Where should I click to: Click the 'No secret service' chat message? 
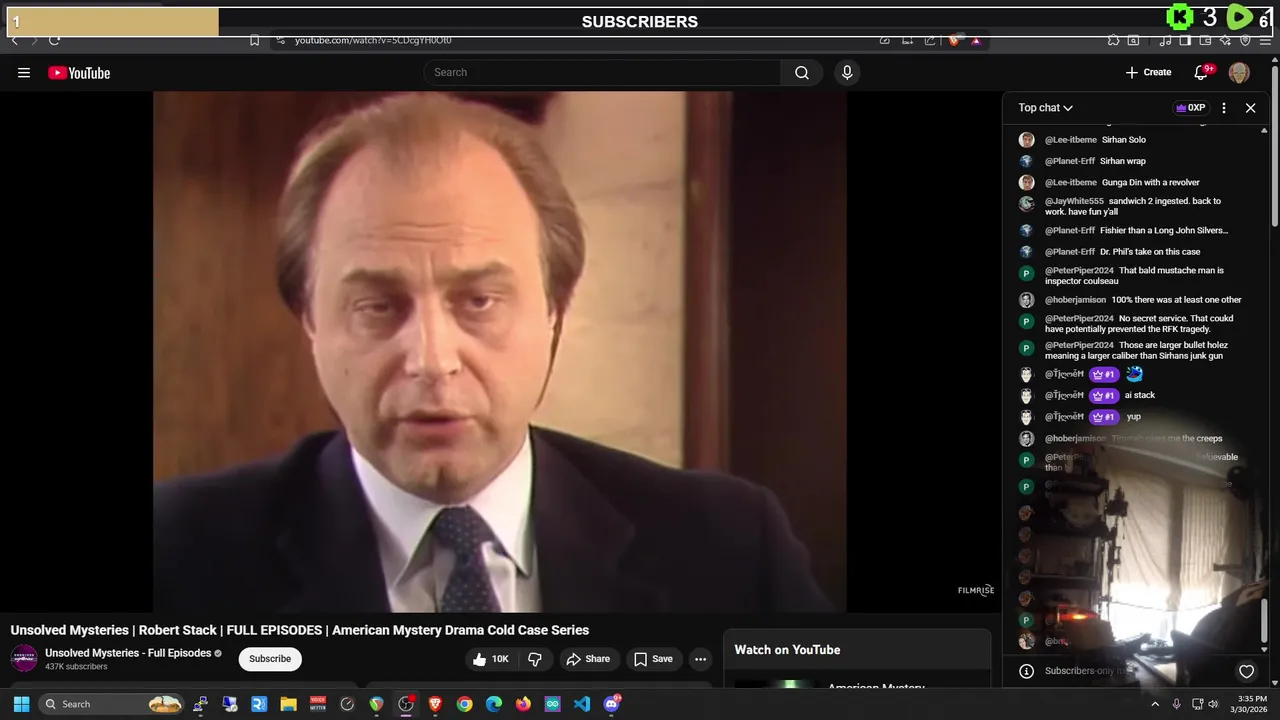click(x=1139, y=324)
